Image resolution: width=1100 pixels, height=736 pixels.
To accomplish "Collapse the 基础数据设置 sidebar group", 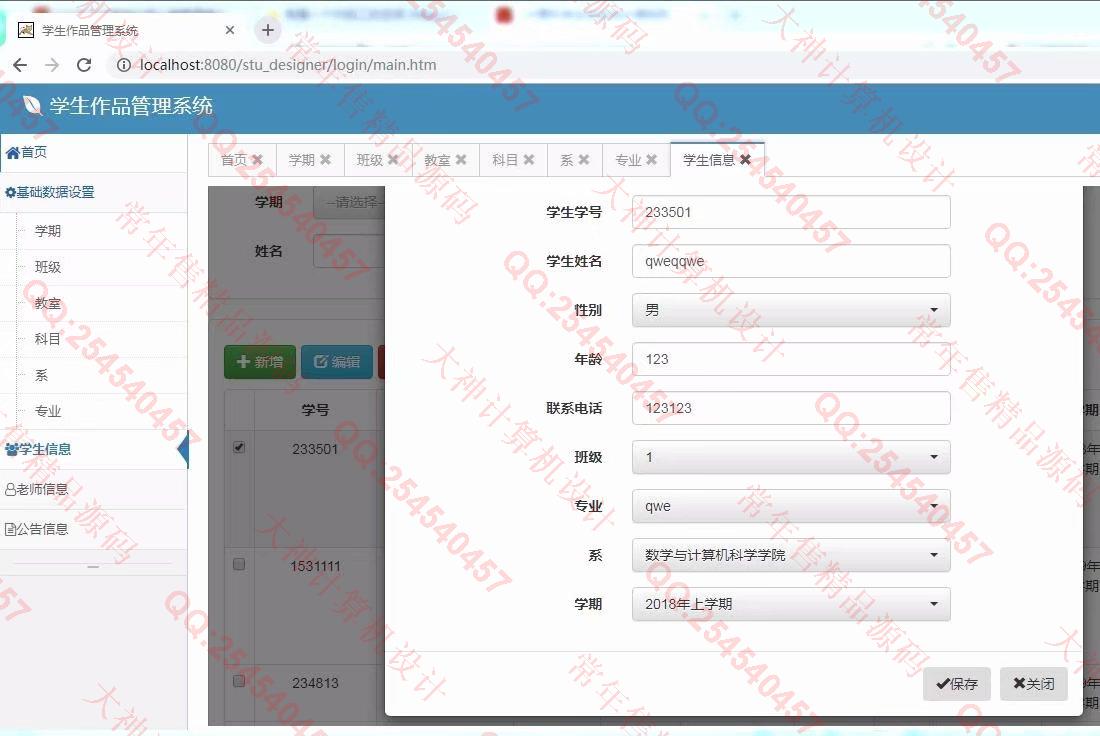I will [94, 192].
